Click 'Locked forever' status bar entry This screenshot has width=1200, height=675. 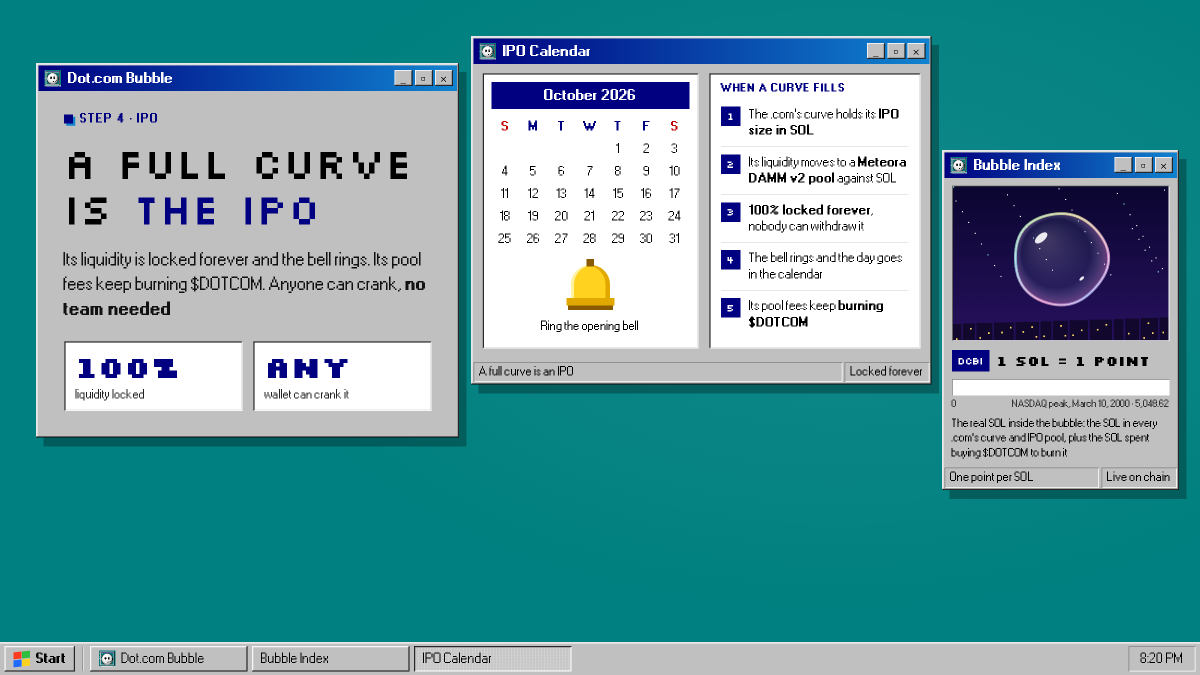pos(886,372)
